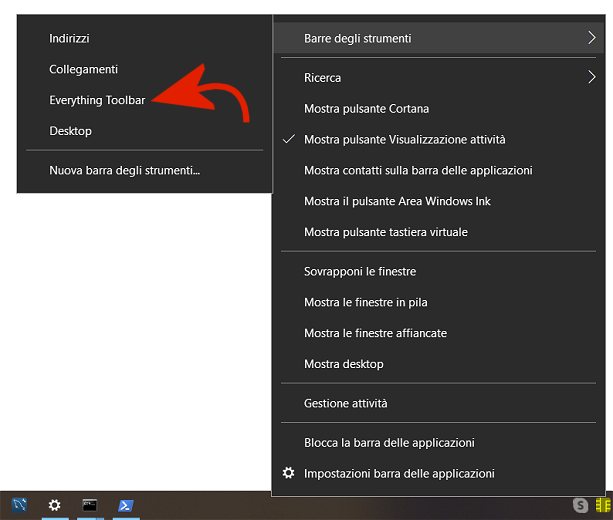Click Nuova barra degli strumenti...
613x520 pixels.
click(x=144, y=170)
